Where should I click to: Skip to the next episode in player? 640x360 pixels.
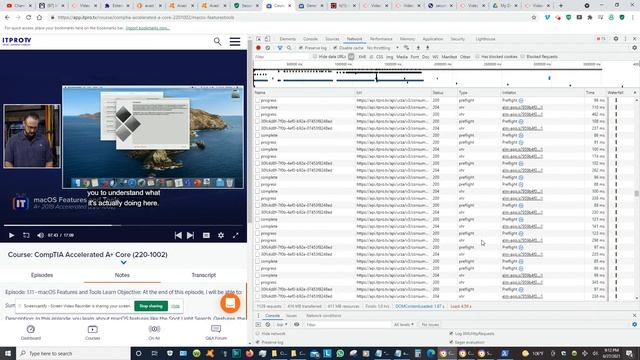[191, 235]
